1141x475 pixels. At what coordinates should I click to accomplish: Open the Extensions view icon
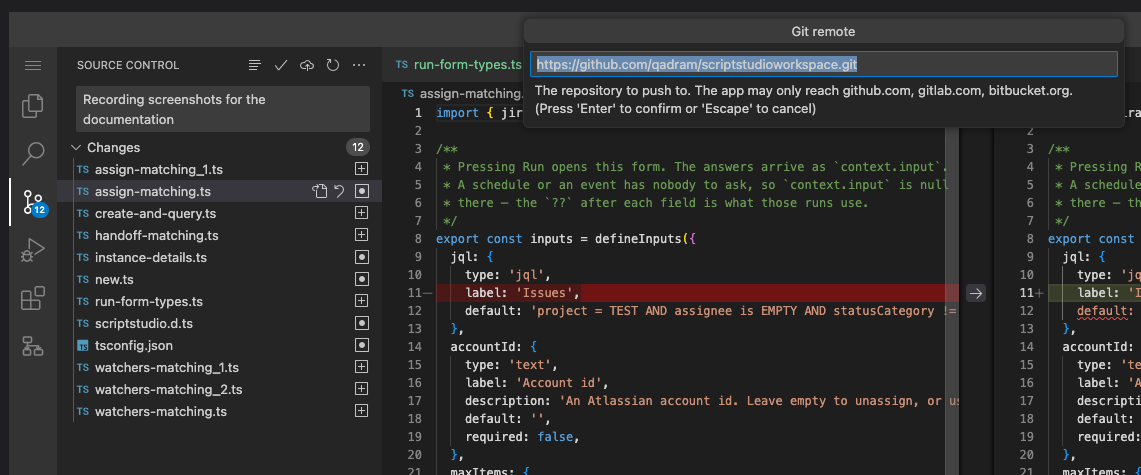[33, 298]
